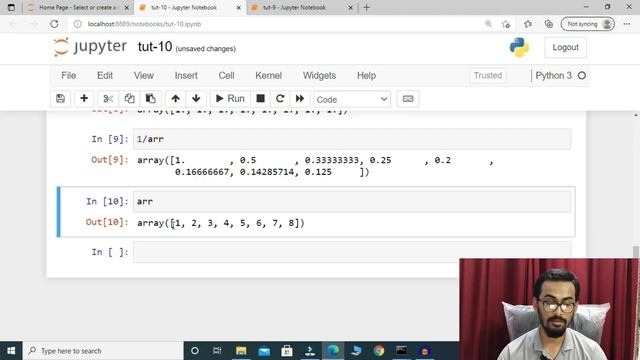Open the Kernel menu
640x360 pixels.
pos(269,76)
